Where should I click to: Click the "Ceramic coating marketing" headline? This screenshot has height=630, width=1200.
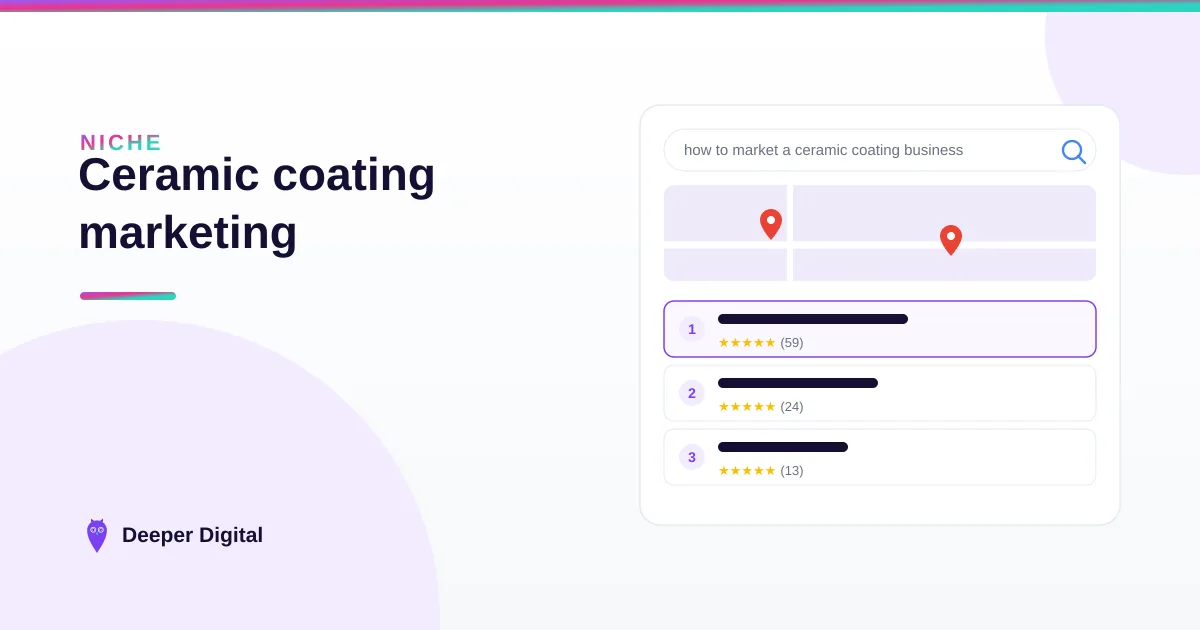(x=257, y=203)
